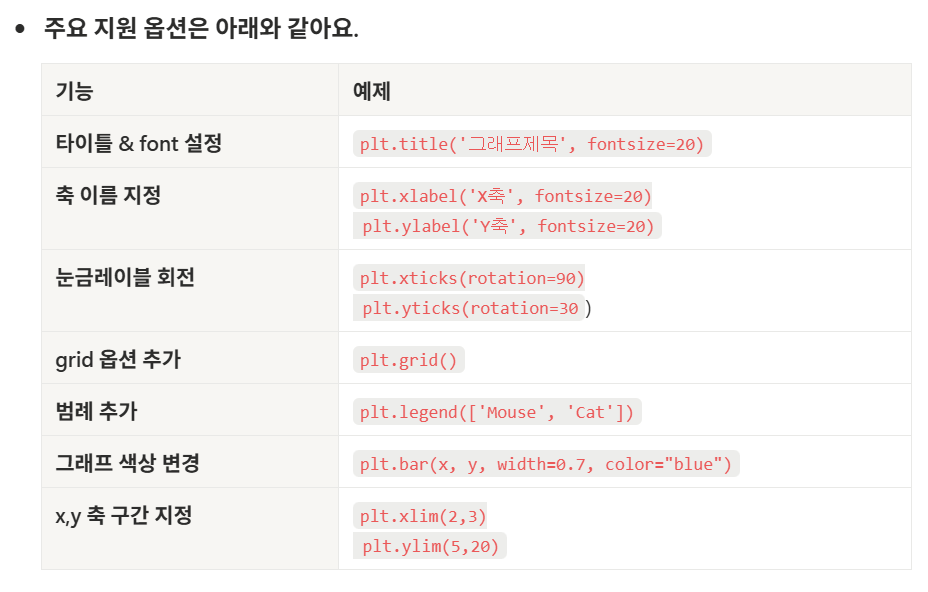
Task: Select the plt.grid() code snippet
Action: pos(408,358)
